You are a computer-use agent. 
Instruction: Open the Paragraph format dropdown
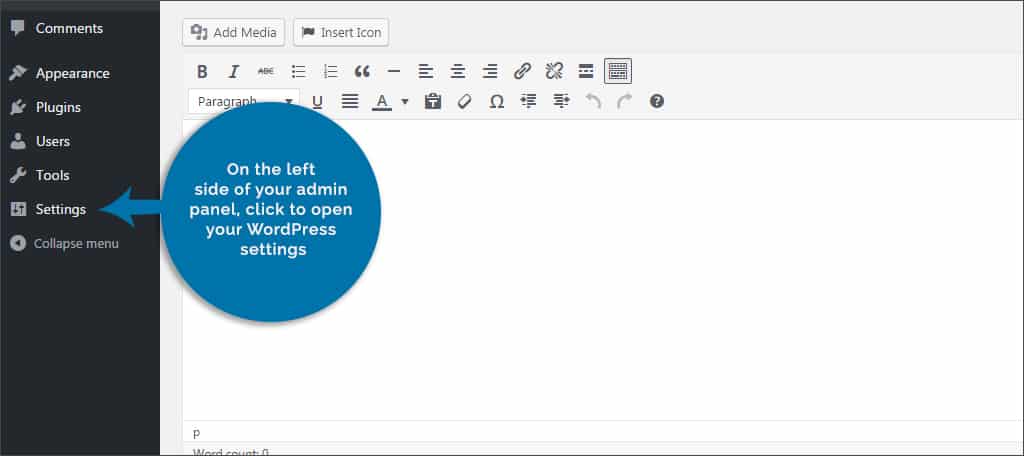pyautogui.click(x=244, y=102)
